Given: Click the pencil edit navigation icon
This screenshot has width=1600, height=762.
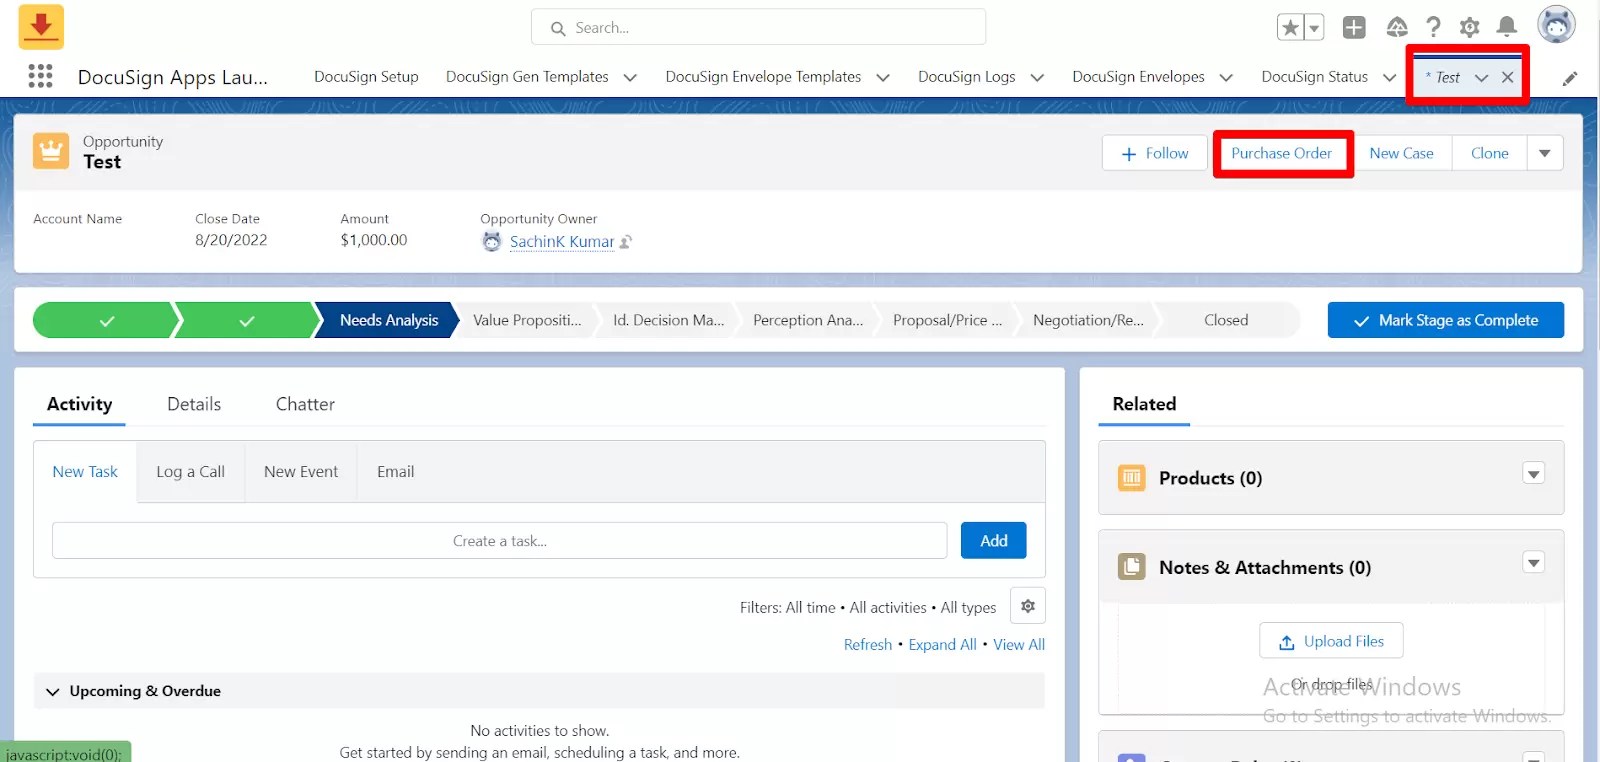Looking at the screenshot, I should [x=1570, y=78].
